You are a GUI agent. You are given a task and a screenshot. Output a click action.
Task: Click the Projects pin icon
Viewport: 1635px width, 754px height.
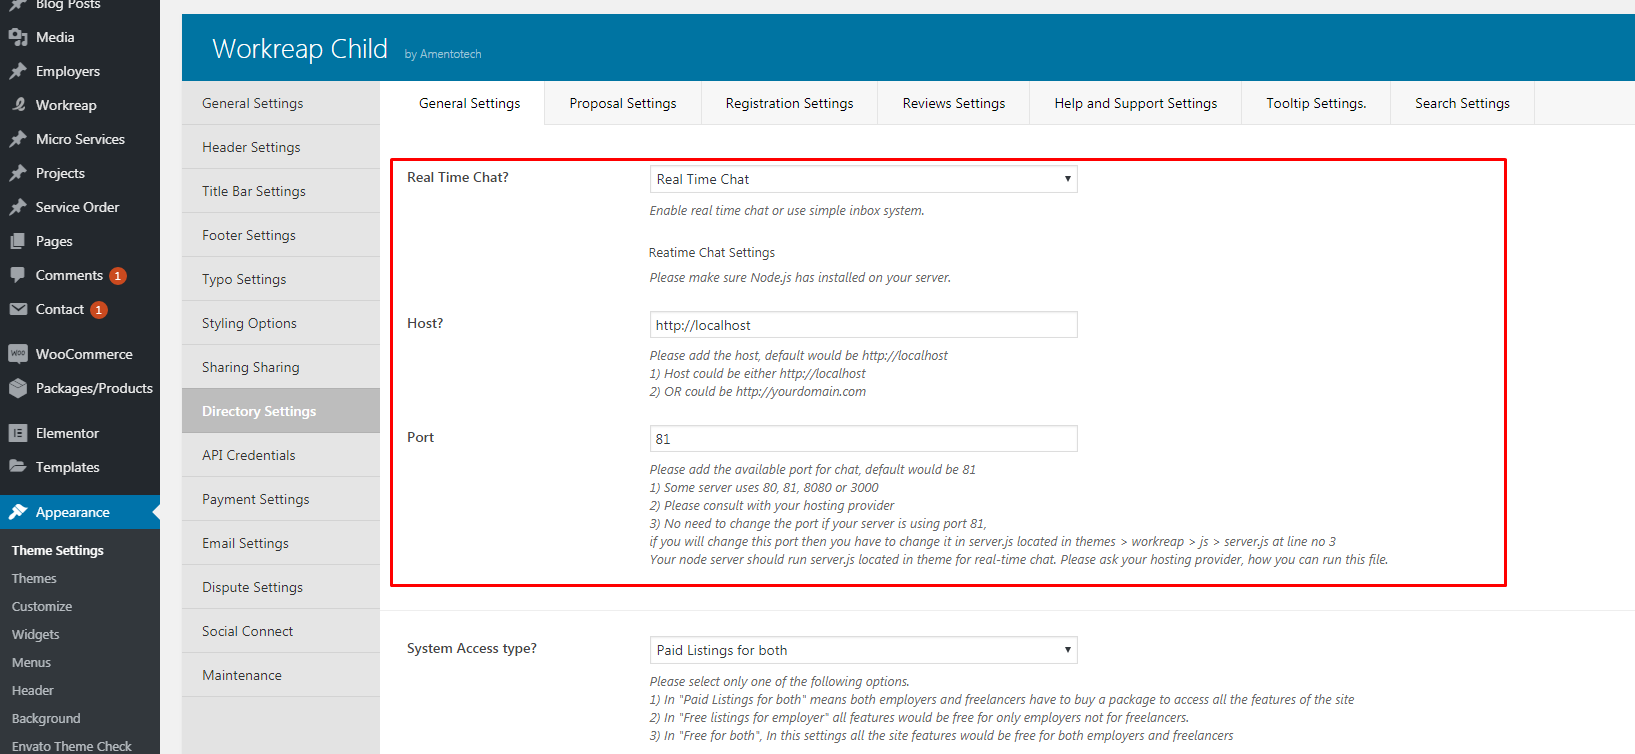click(x=18, y=173)
